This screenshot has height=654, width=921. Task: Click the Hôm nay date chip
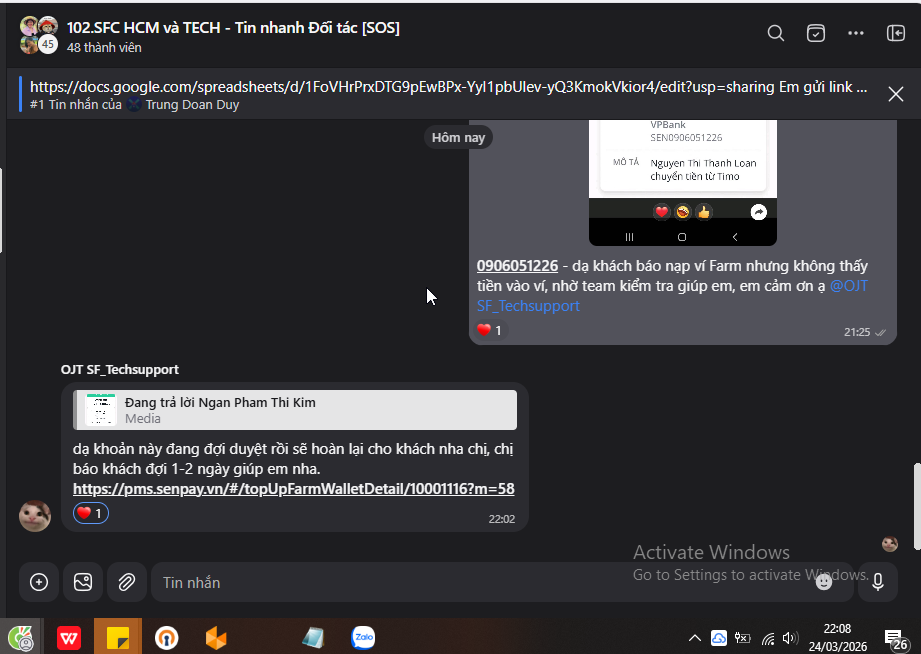pos(458,137)
